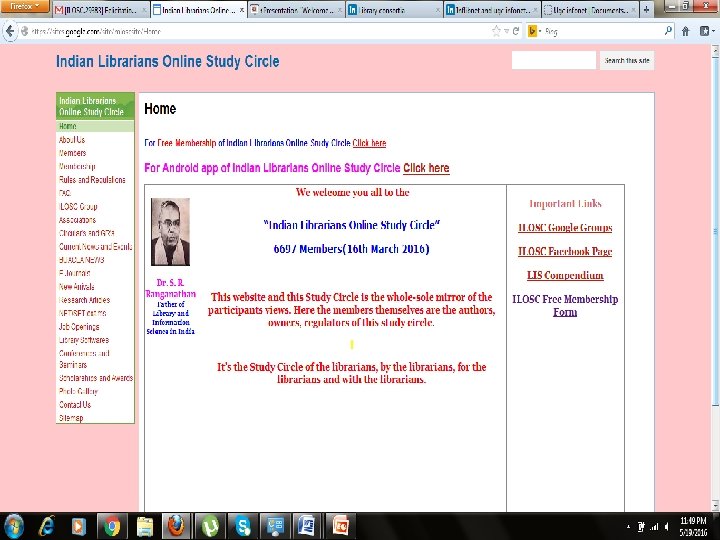Click here link for Android app
This screenshot has height=540, width=720.
click(x=426, y=168)
